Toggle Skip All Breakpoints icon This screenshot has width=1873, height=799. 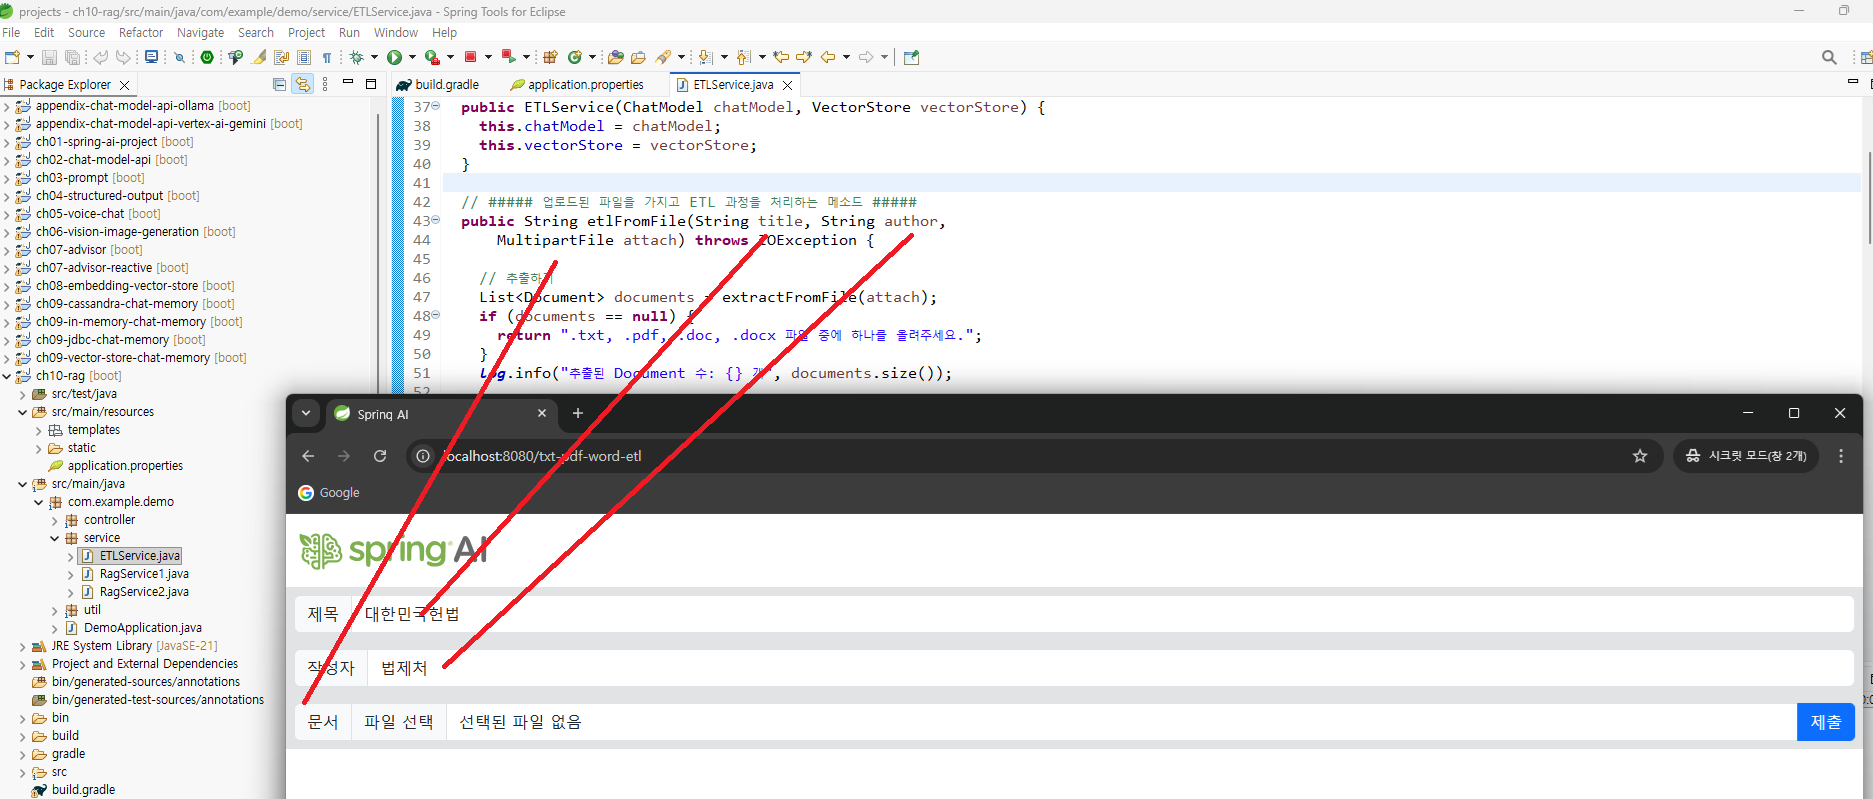(179, 57)
